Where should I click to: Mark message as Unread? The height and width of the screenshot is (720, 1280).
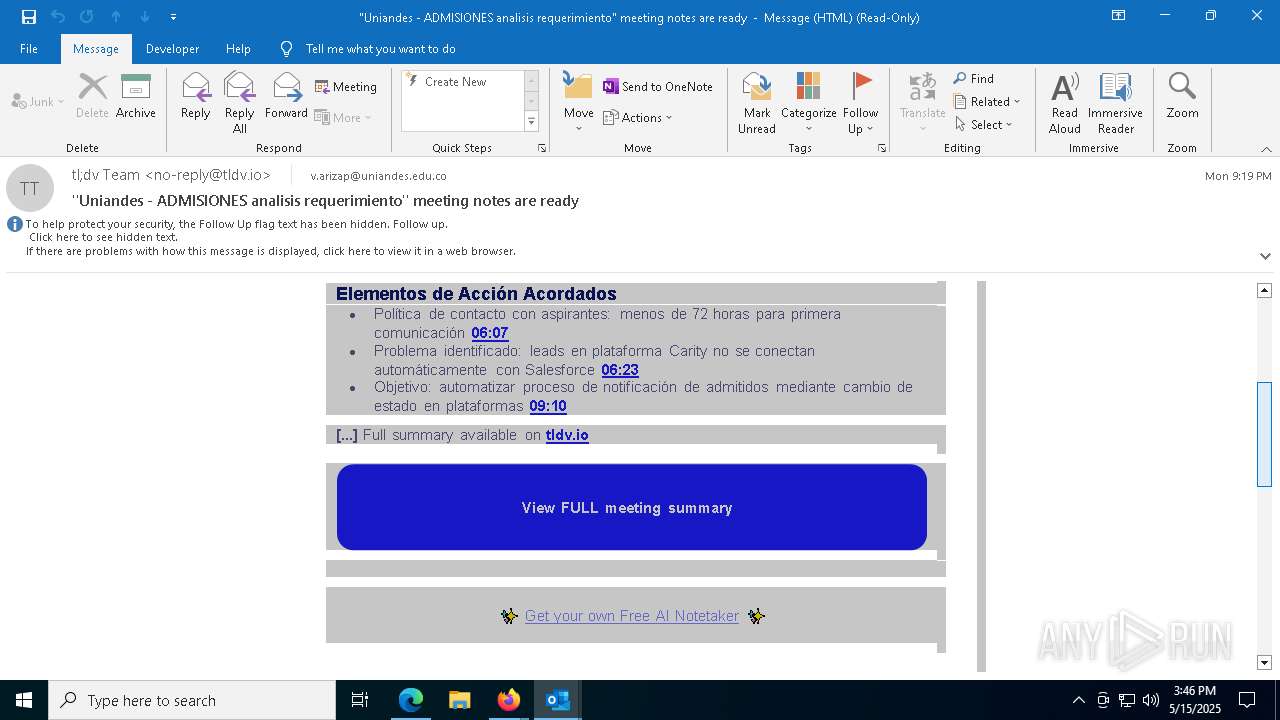[757, 103]
